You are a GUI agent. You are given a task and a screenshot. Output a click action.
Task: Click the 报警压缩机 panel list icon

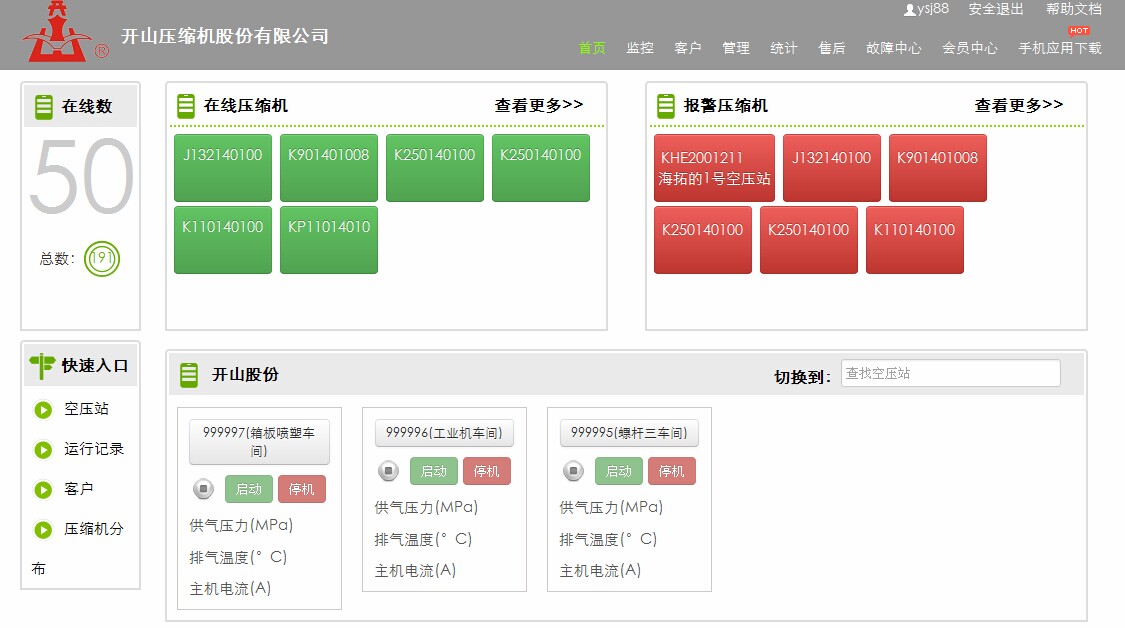[666, 106]
